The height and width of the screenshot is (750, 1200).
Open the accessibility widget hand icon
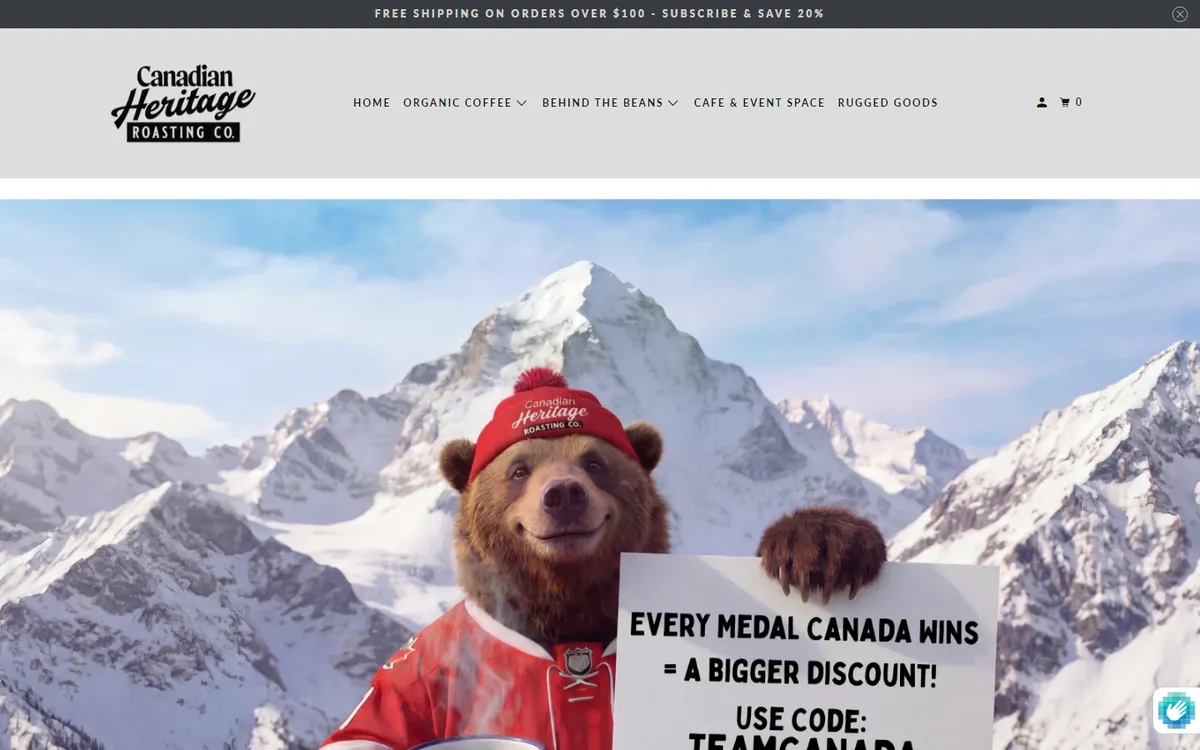click(x=1176, y=711)
